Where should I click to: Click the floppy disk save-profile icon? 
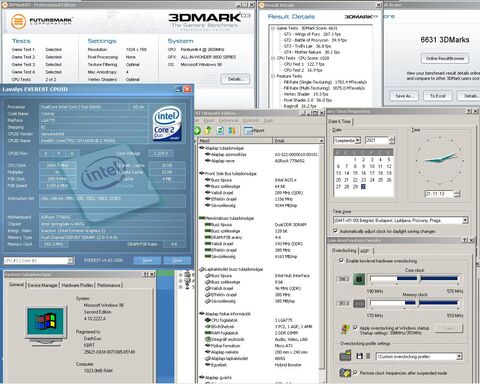pos(359,356)
